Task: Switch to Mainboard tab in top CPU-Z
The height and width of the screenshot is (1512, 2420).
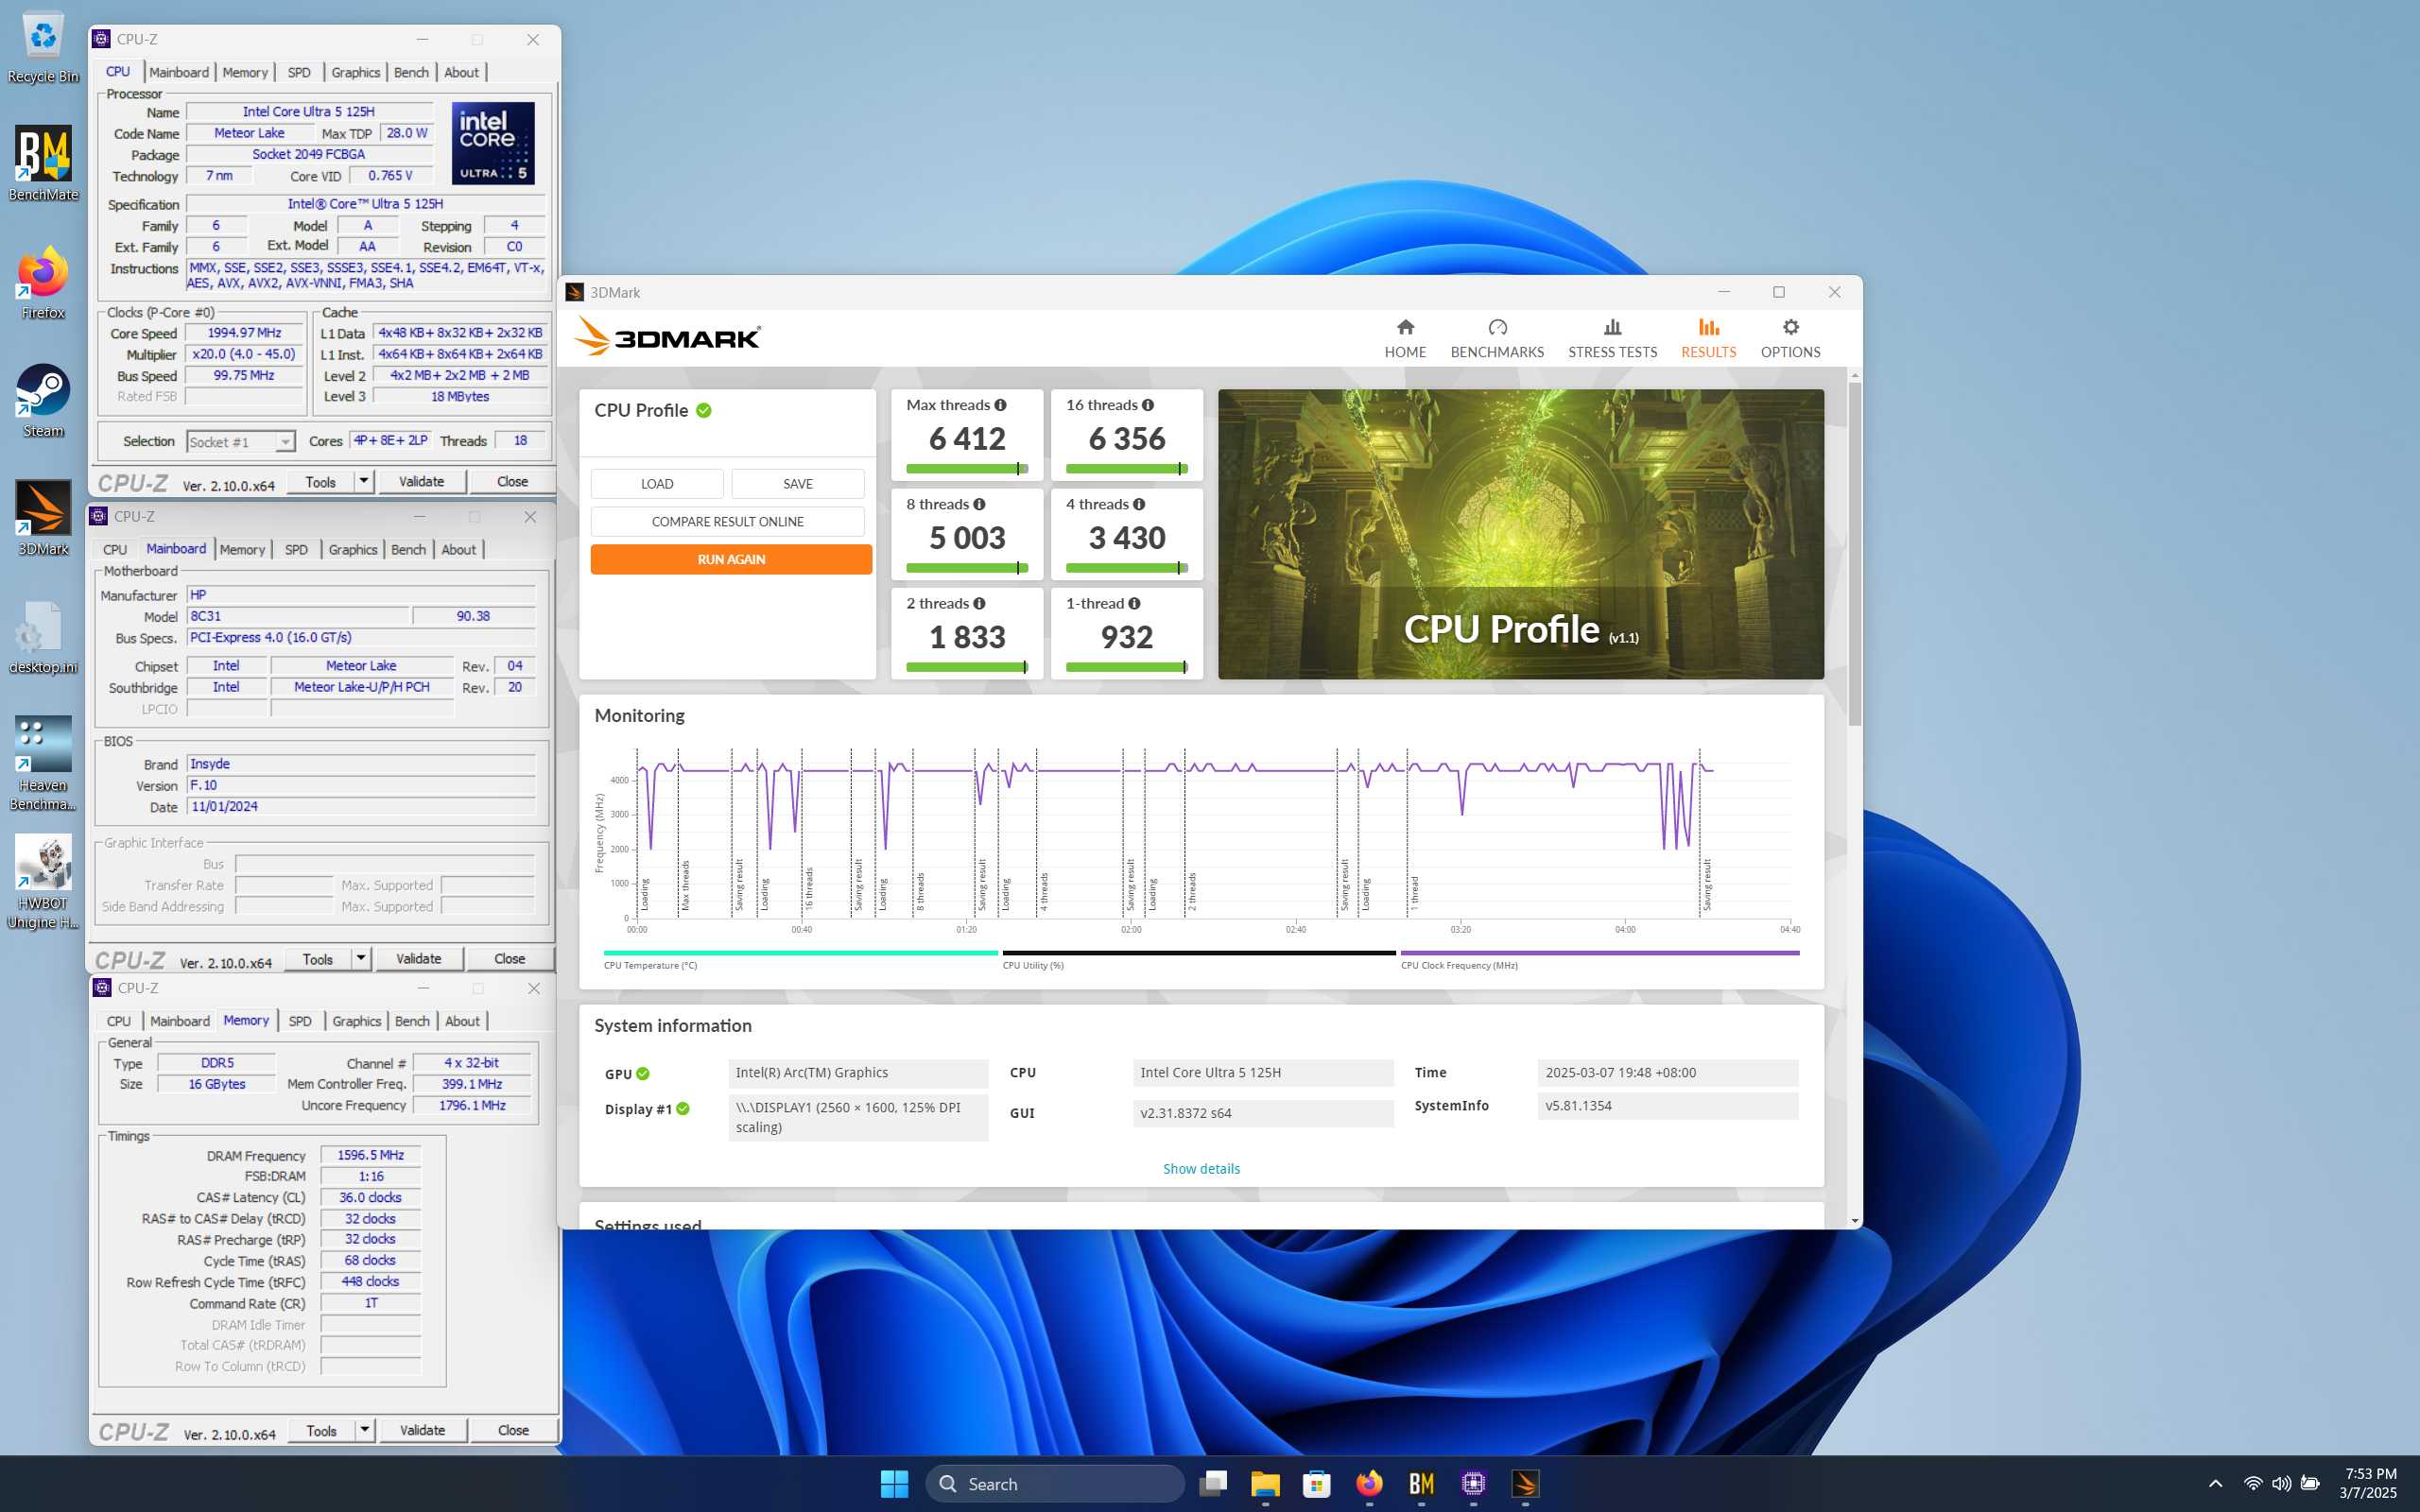Action: pos(179,72)
